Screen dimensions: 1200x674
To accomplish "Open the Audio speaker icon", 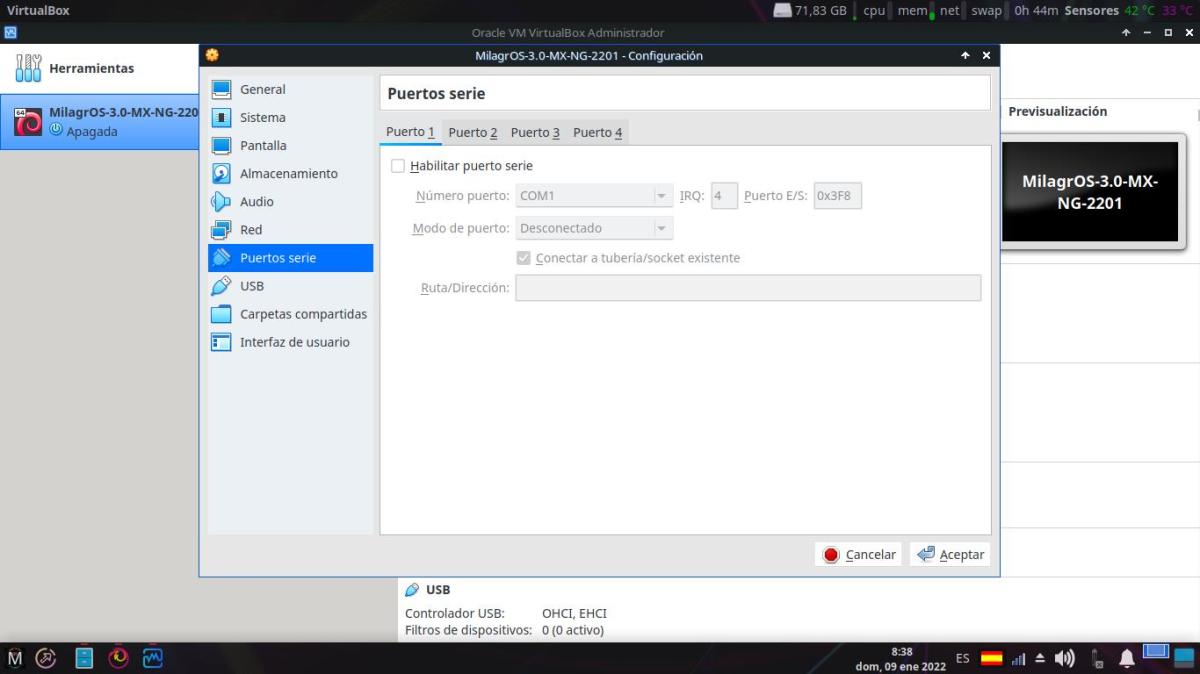I will pos(221,202).
